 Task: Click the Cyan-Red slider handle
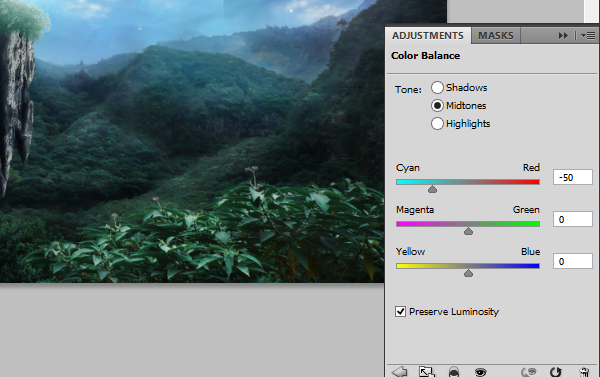point(432,189)
